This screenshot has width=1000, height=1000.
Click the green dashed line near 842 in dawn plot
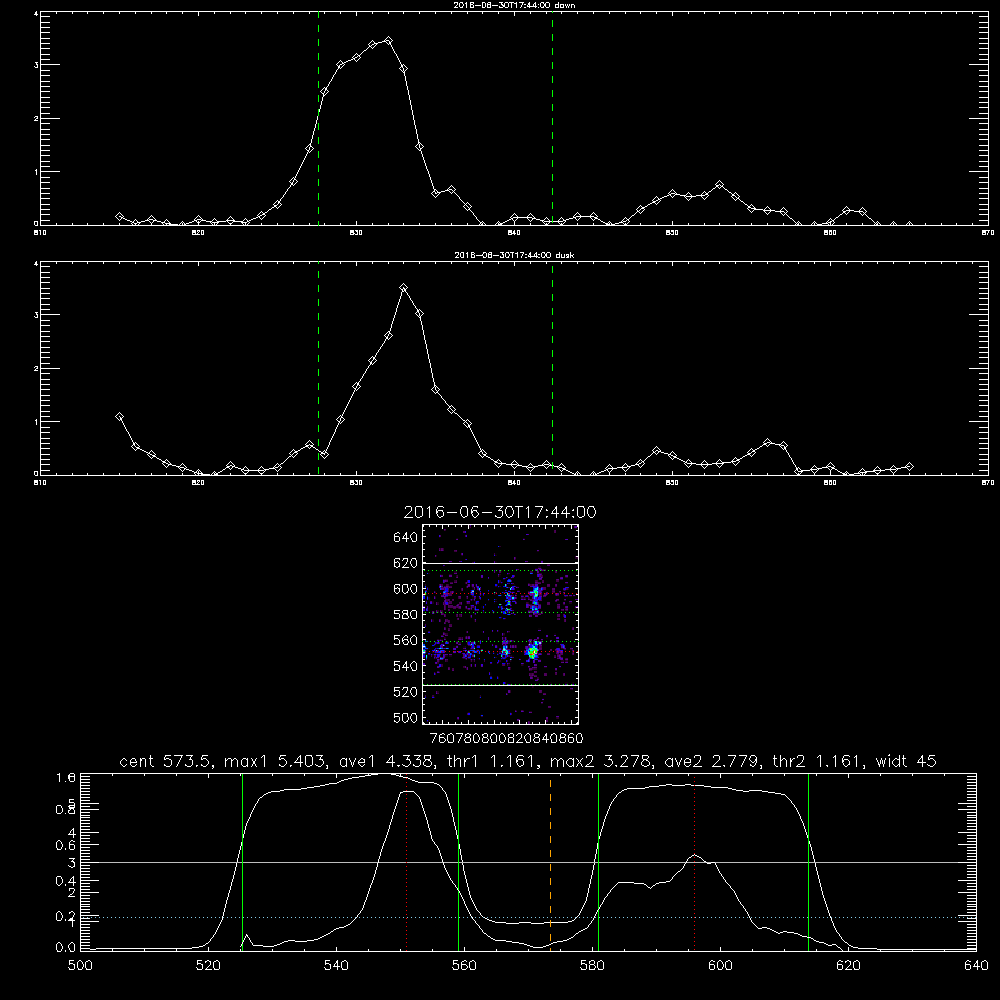[x=552, y=121]
